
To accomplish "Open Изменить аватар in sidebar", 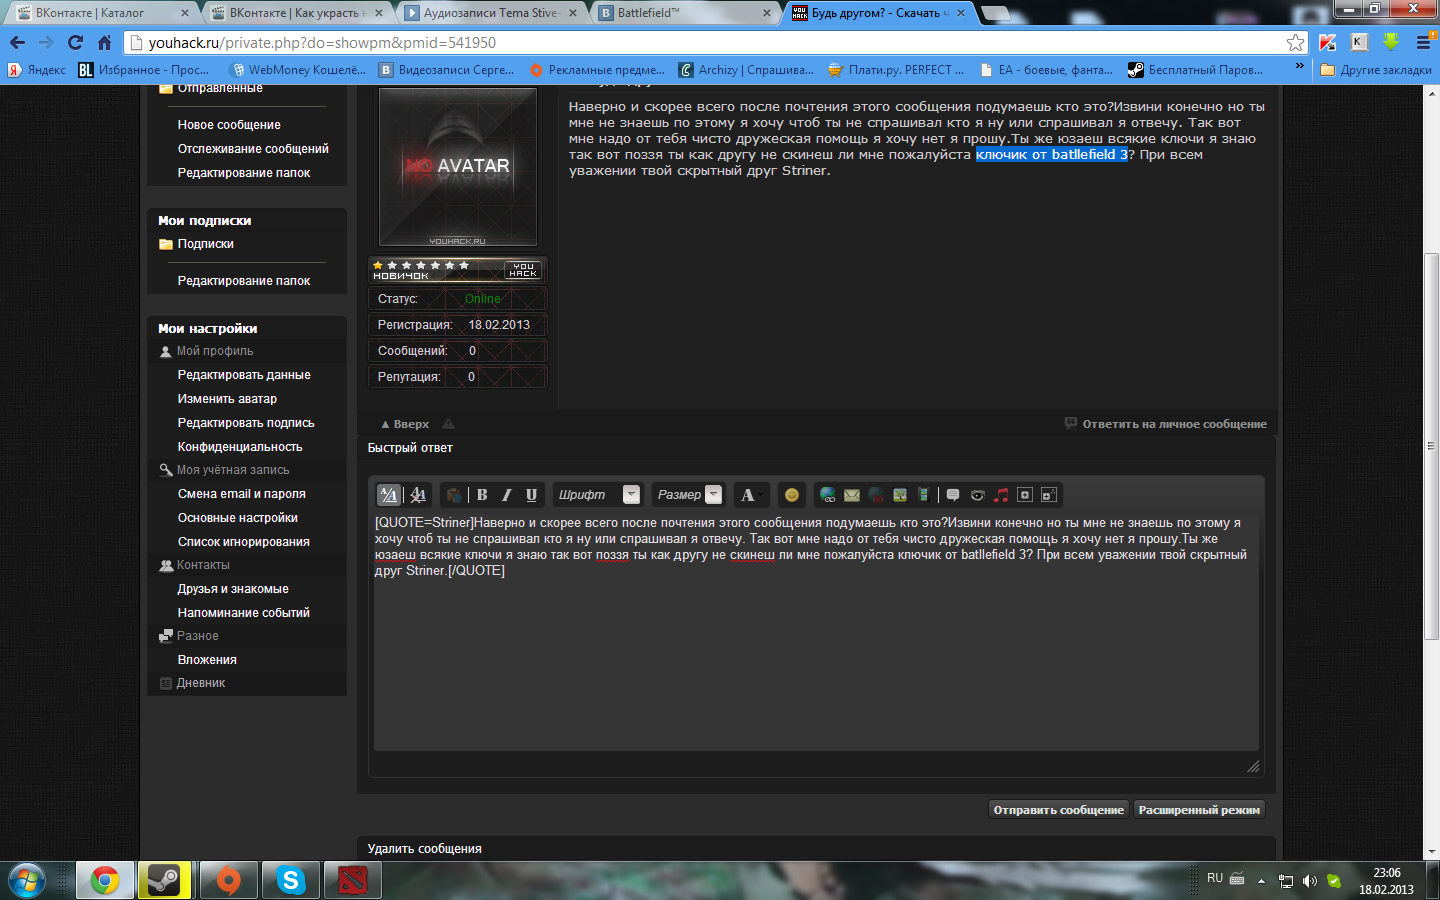I will (x=227, y=399).
